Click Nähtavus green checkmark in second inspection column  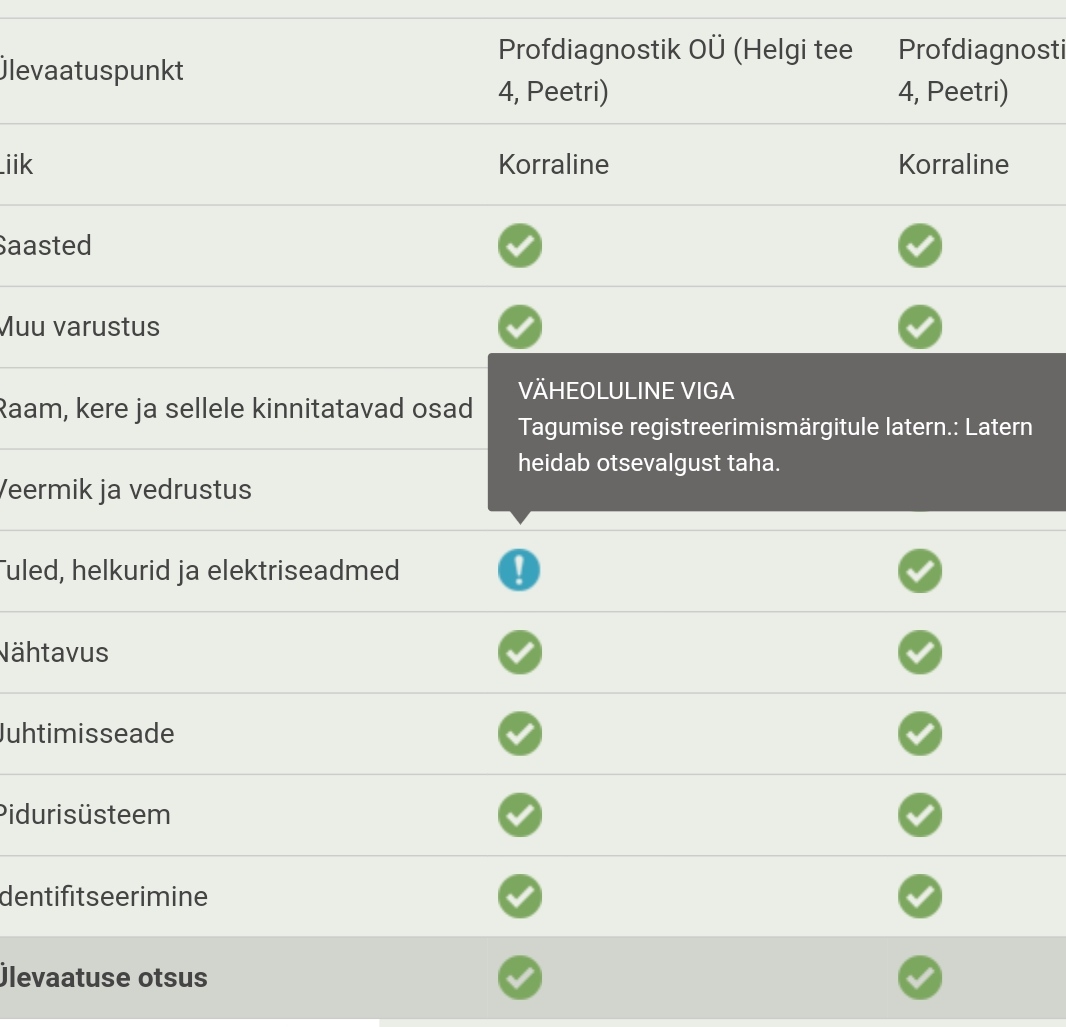tap(919, 652)
